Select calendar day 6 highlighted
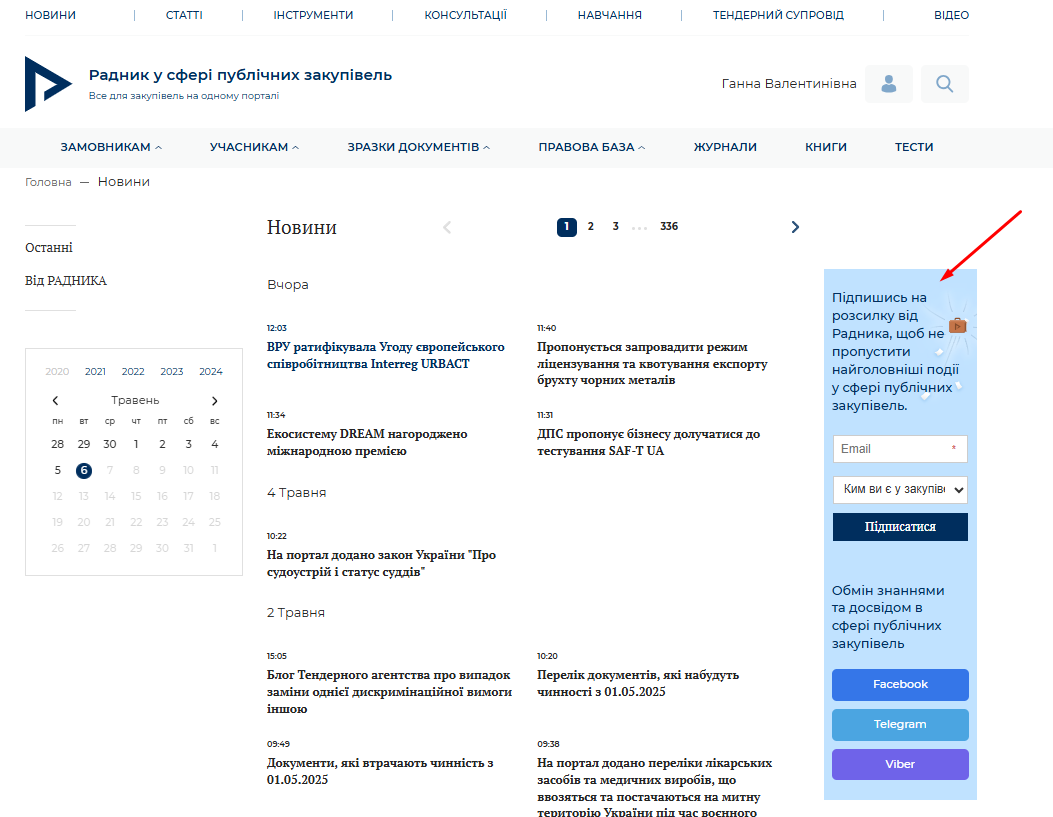This screenshot has width=1053, height=817. click(x=84, y=471)
